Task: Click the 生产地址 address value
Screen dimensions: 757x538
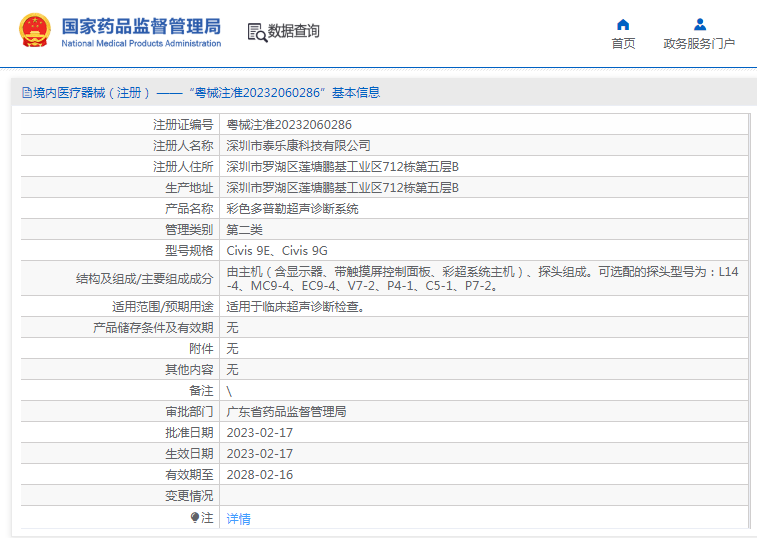Action: coord(342,187)
